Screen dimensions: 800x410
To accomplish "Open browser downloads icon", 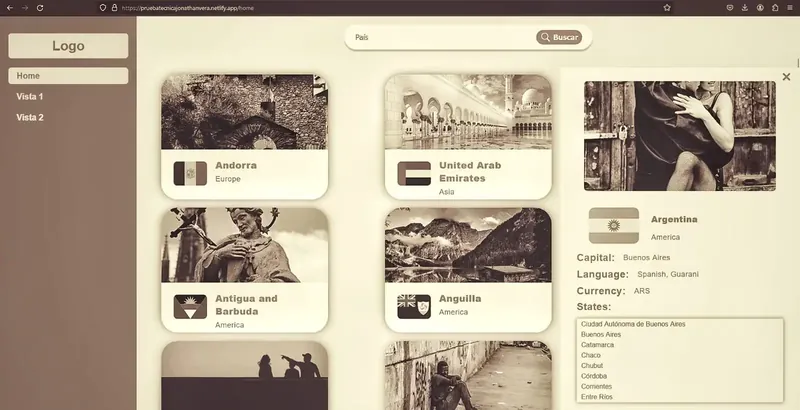I will 745,8.
